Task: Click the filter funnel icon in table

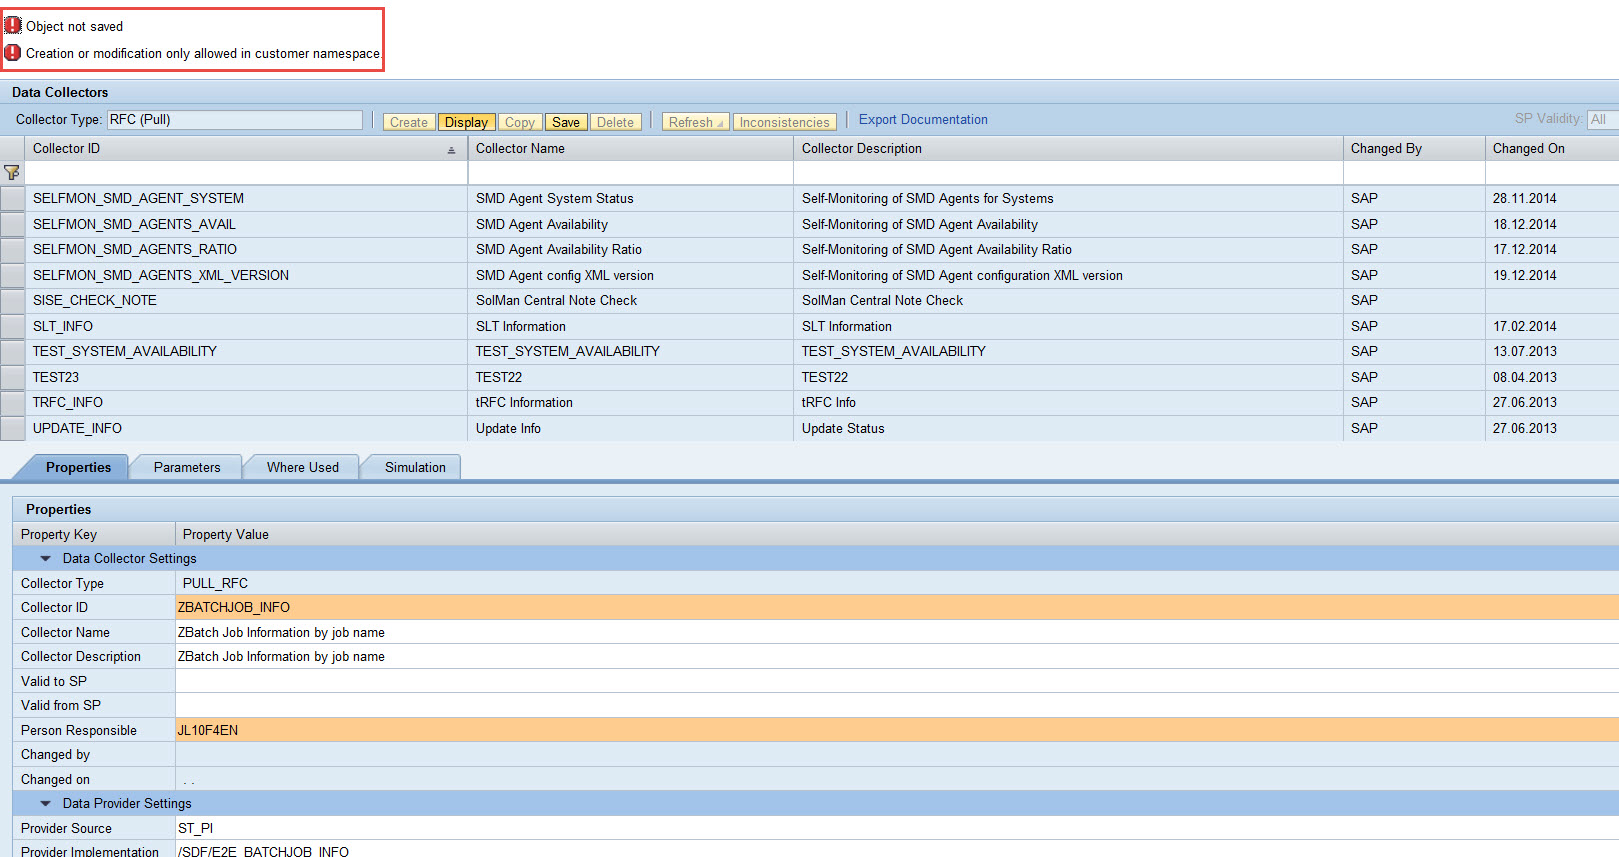Action: point(12,173)
